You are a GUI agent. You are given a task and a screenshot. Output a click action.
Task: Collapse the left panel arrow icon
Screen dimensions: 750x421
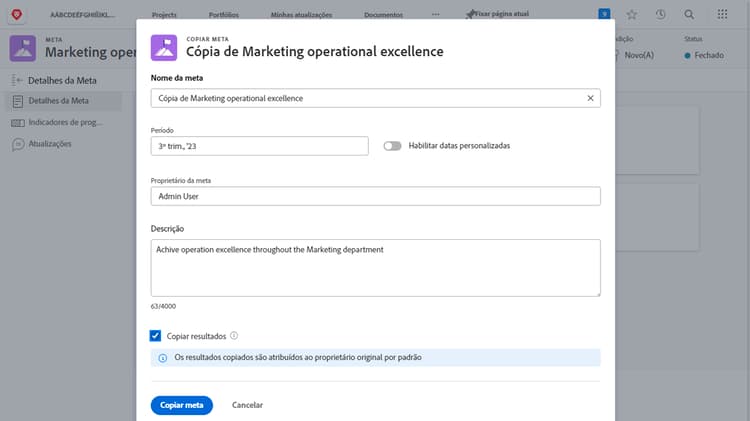(x=17, y=80)
